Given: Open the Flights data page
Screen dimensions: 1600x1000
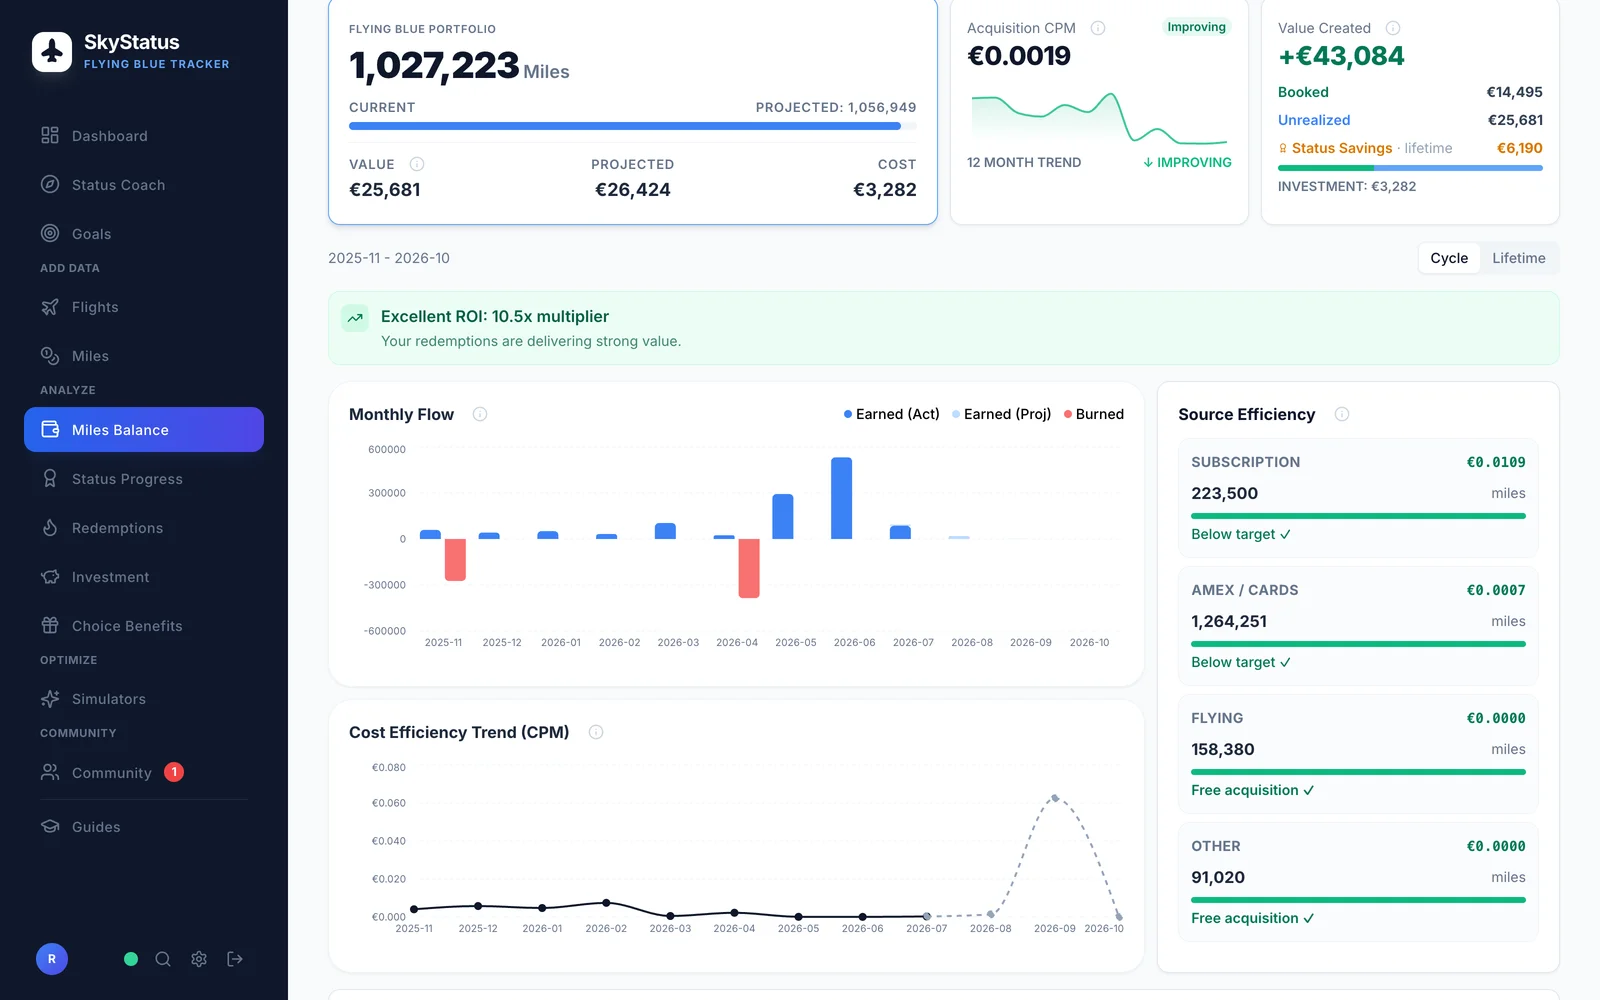Looking at the screenshot, I should pos(144,307).
